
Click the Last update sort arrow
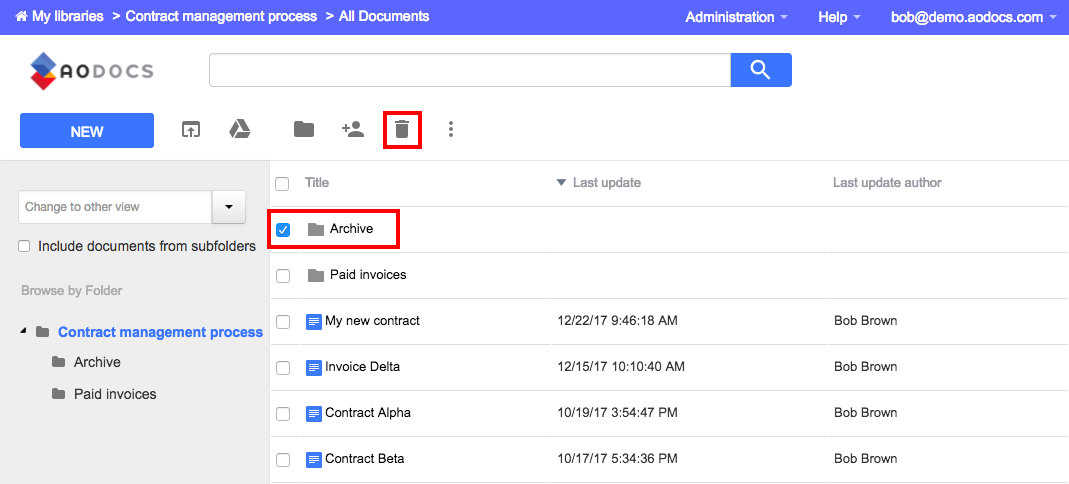(561, 183)
